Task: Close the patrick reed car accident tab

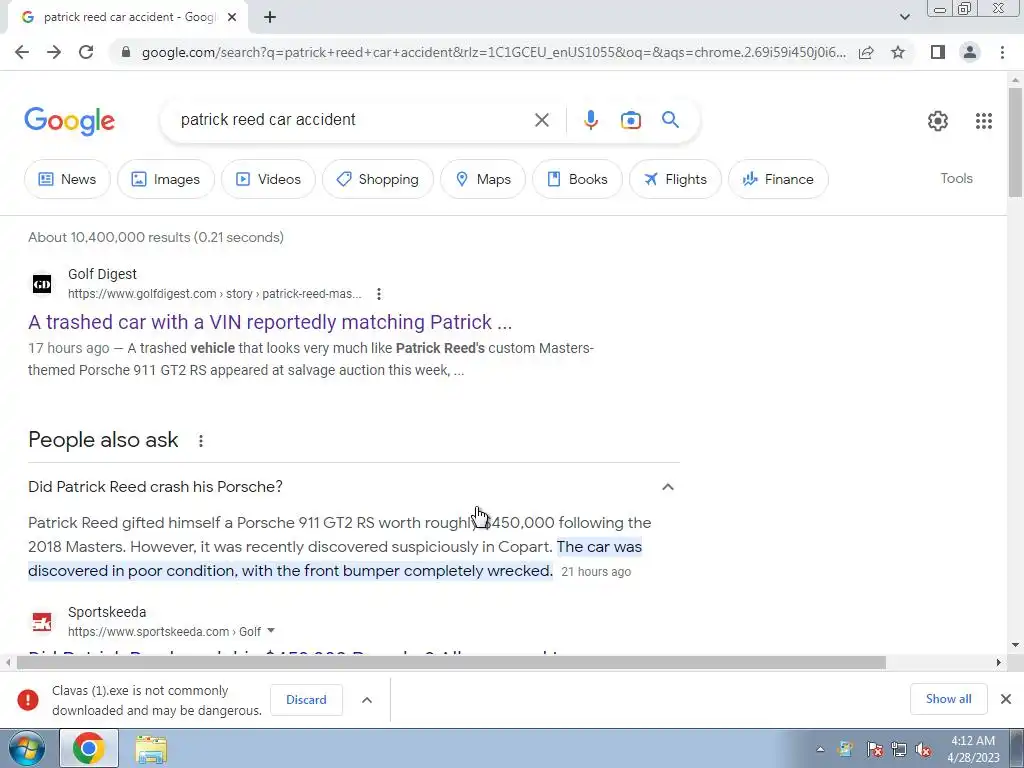Action: click(232, 18)
